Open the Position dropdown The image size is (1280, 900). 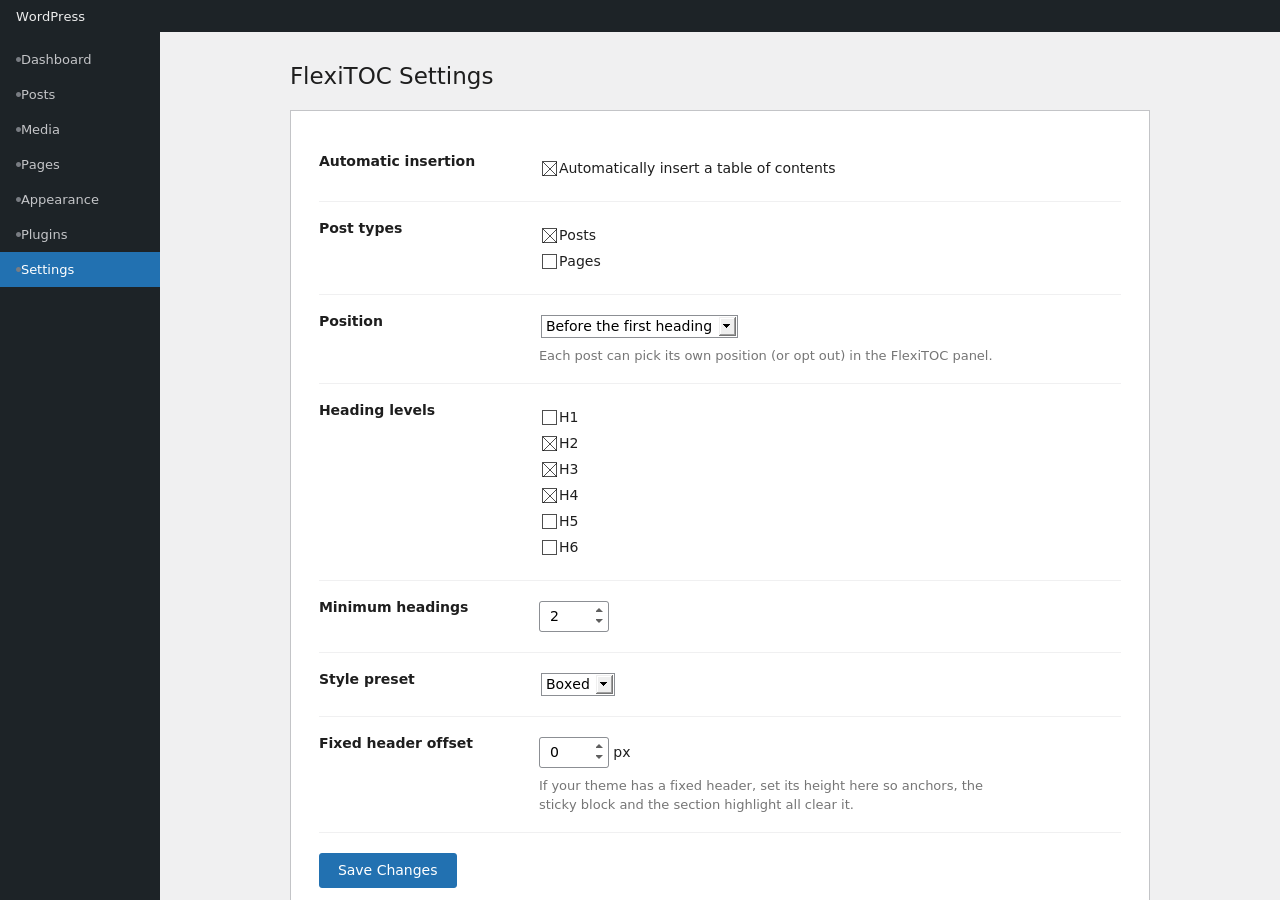[639, 326]
